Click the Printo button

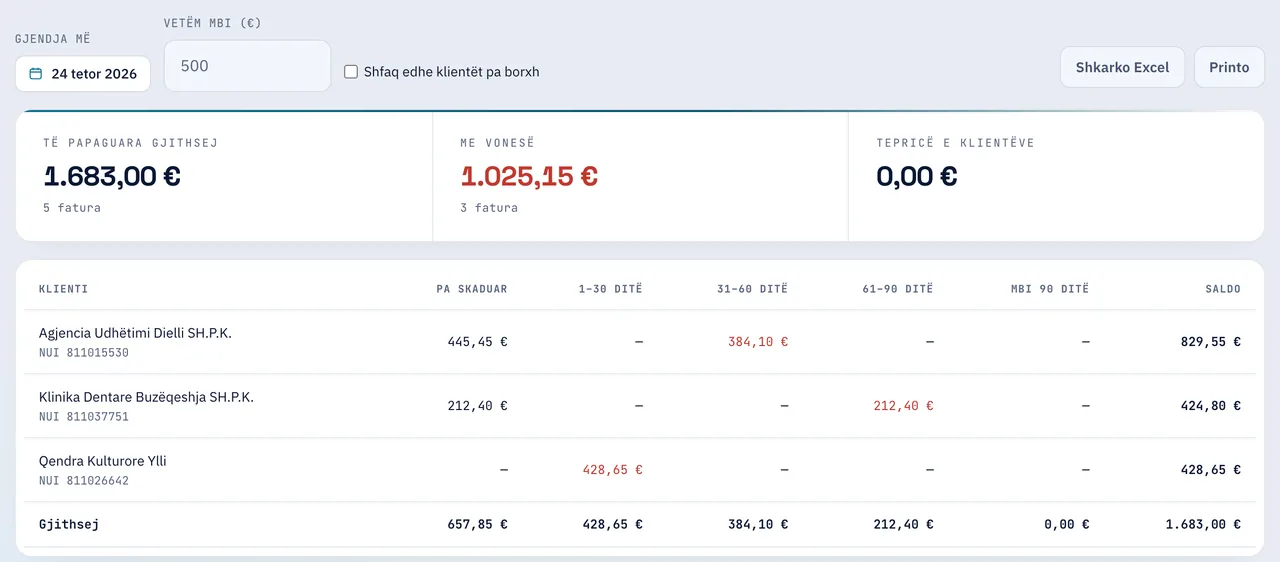[x=1229, y=68]
